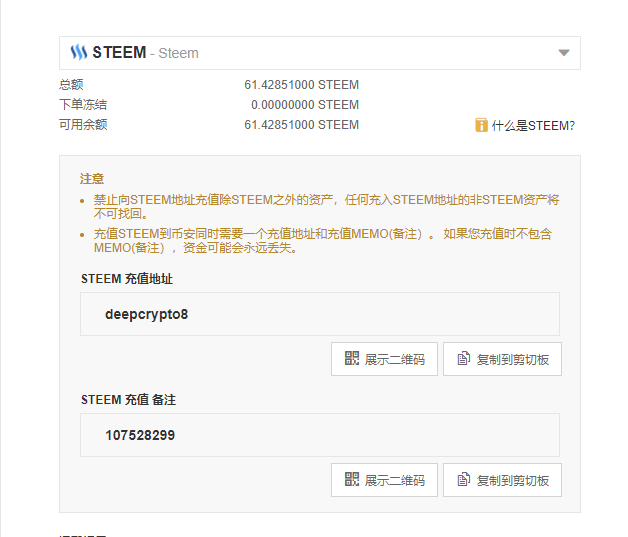Click the 下单冻结 value 0.00000000 STEEM
This screenshot has width=628, height=537.
(x=305, y=105)
